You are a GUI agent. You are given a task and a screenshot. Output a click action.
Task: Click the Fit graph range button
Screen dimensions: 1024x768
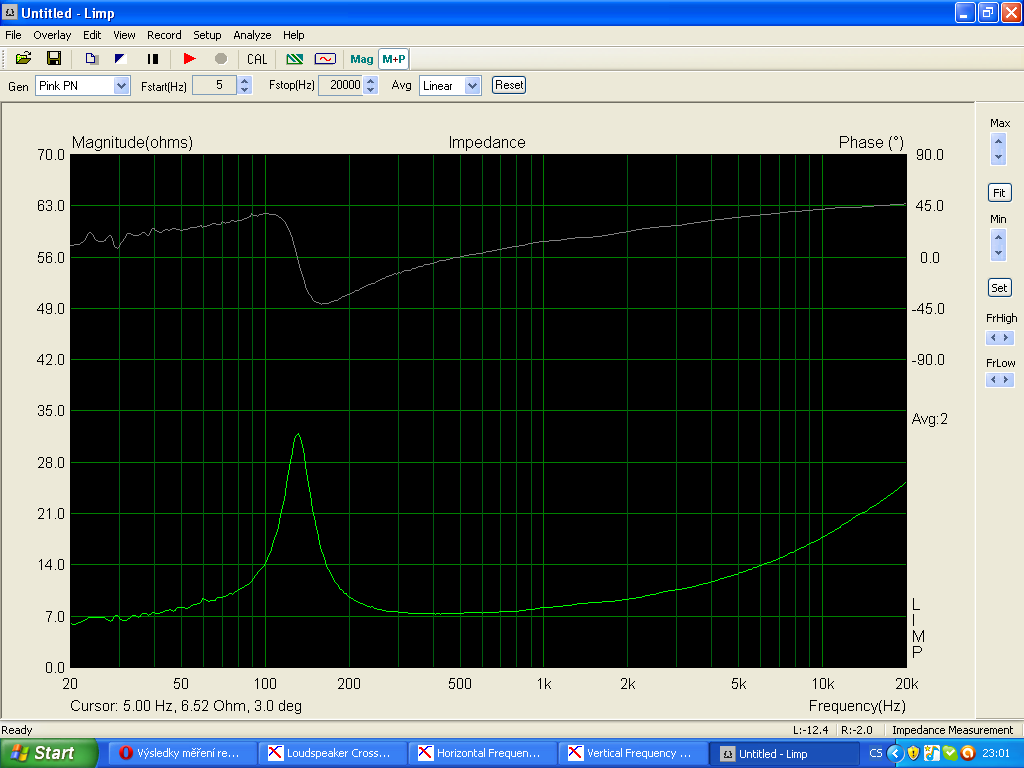[999, 193]
